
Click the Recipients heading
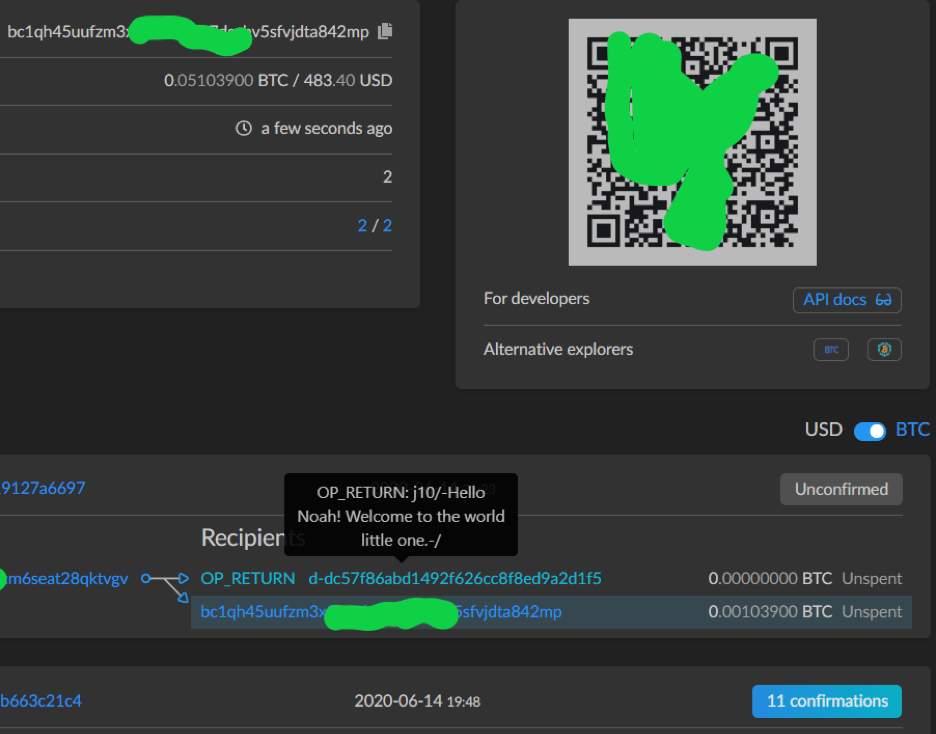click(253, 538)
